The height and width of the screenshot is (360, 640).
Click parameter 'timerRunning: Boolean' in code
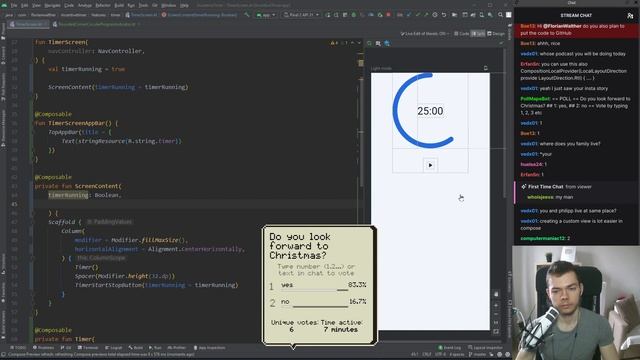[85, 195]
